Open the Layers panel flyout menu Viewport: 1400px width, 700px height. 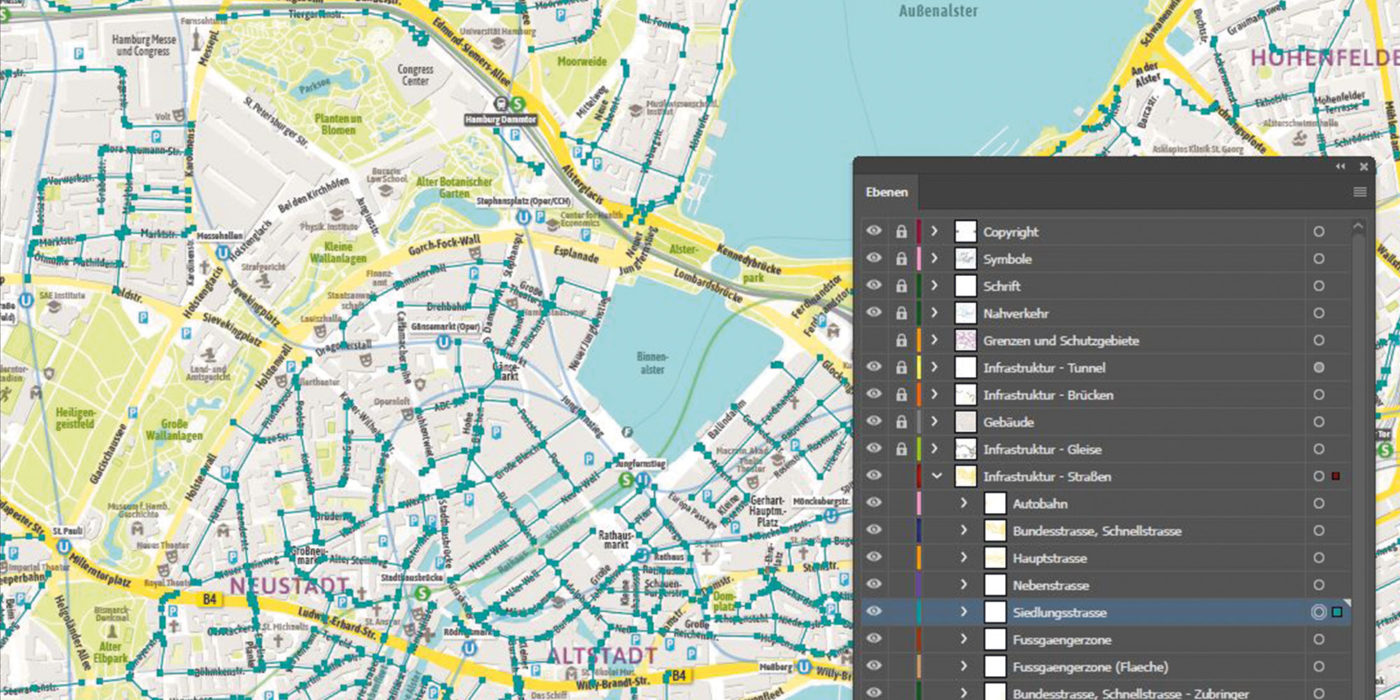[x=1360, y=192]
